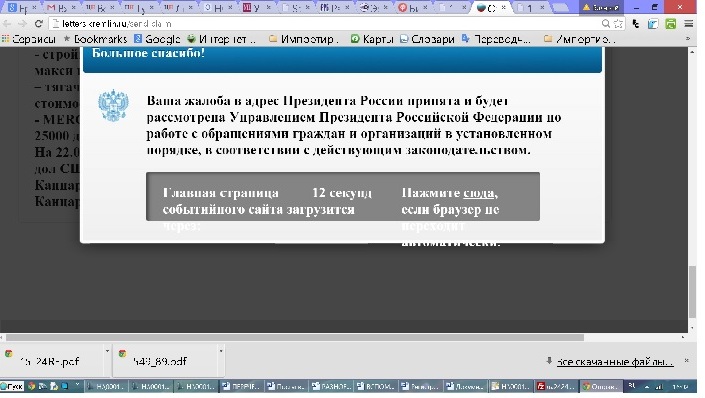
Task: Expand options arrow for second downloaded PDF
Action: (221, 351)
